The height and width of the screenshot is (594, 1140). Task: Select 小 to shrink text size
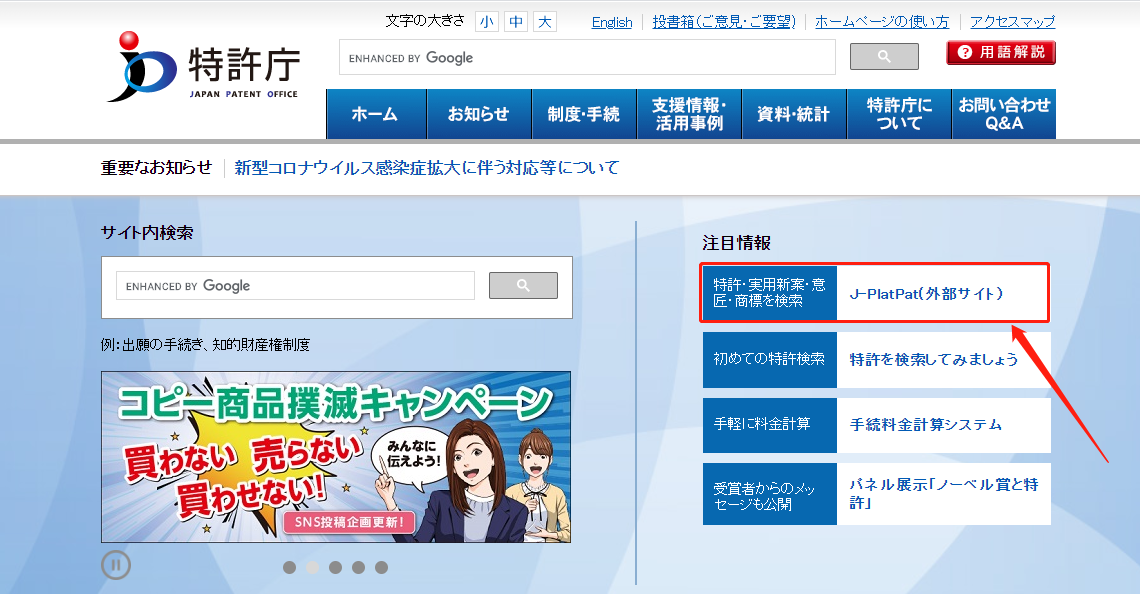(x=487, y=21)
